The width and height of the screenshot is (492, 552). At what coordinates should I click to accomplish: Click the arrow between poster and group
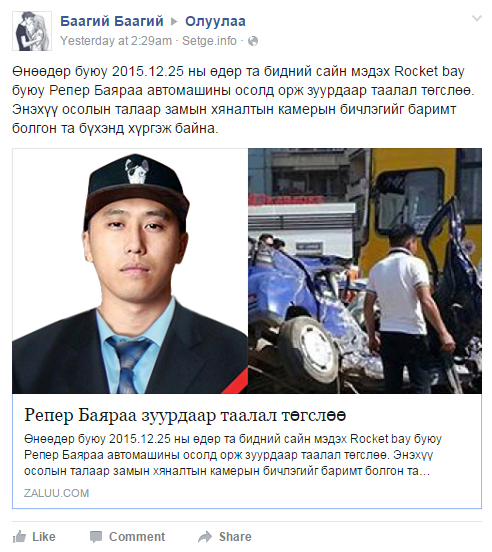pos(174,22)
